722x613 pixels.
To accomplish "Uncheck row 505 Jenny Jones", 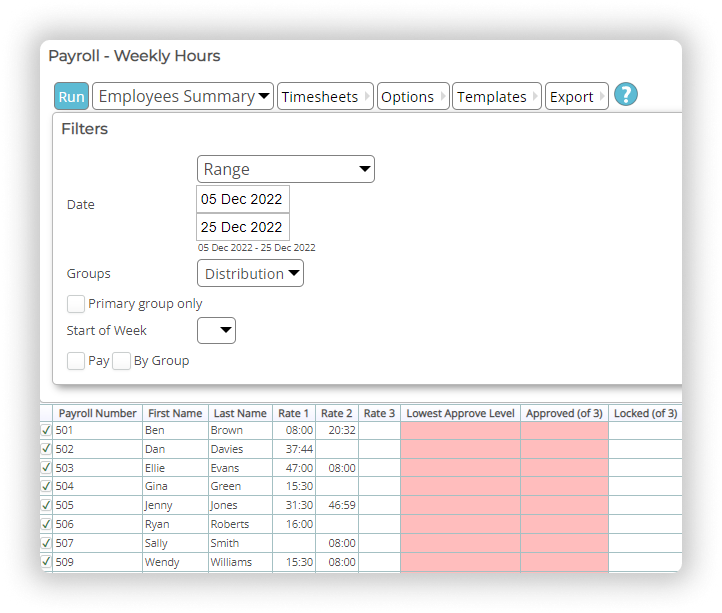I will (46, 505).
